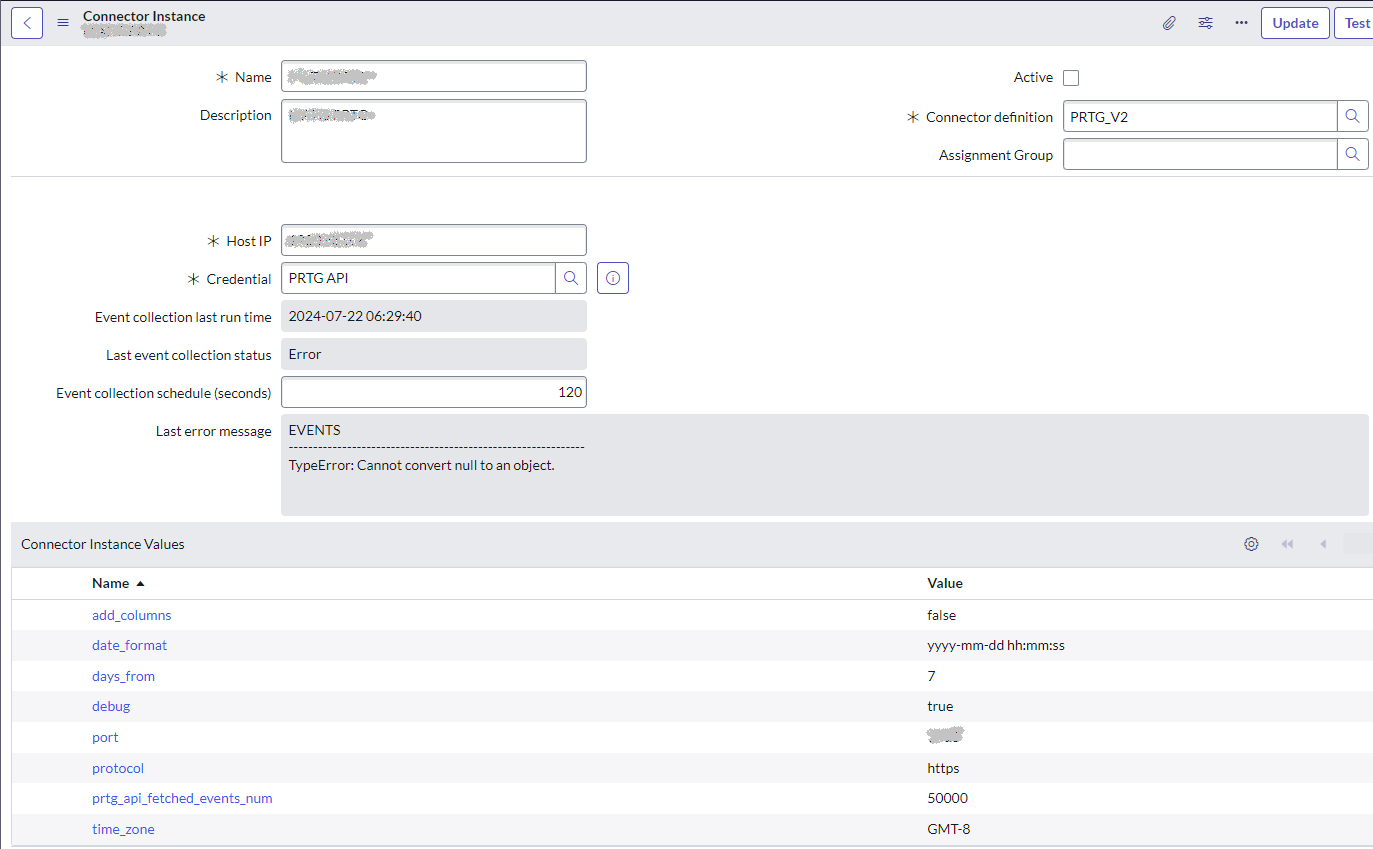Open the personalize form settings icon
Viewport: 1373px width, 849px height.
(1205, 23)
